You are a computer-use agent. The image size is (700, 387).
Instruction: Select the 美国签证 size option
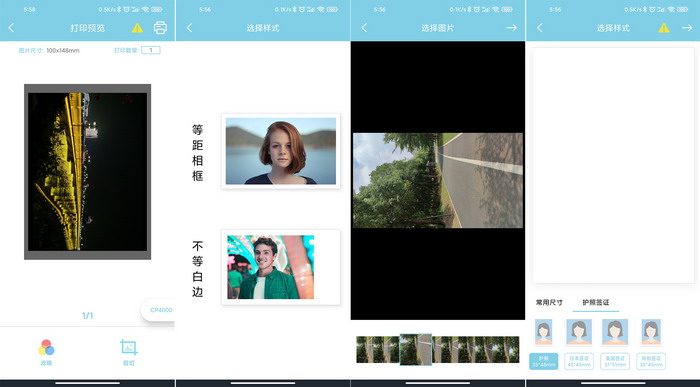click(x=615, y=361)
